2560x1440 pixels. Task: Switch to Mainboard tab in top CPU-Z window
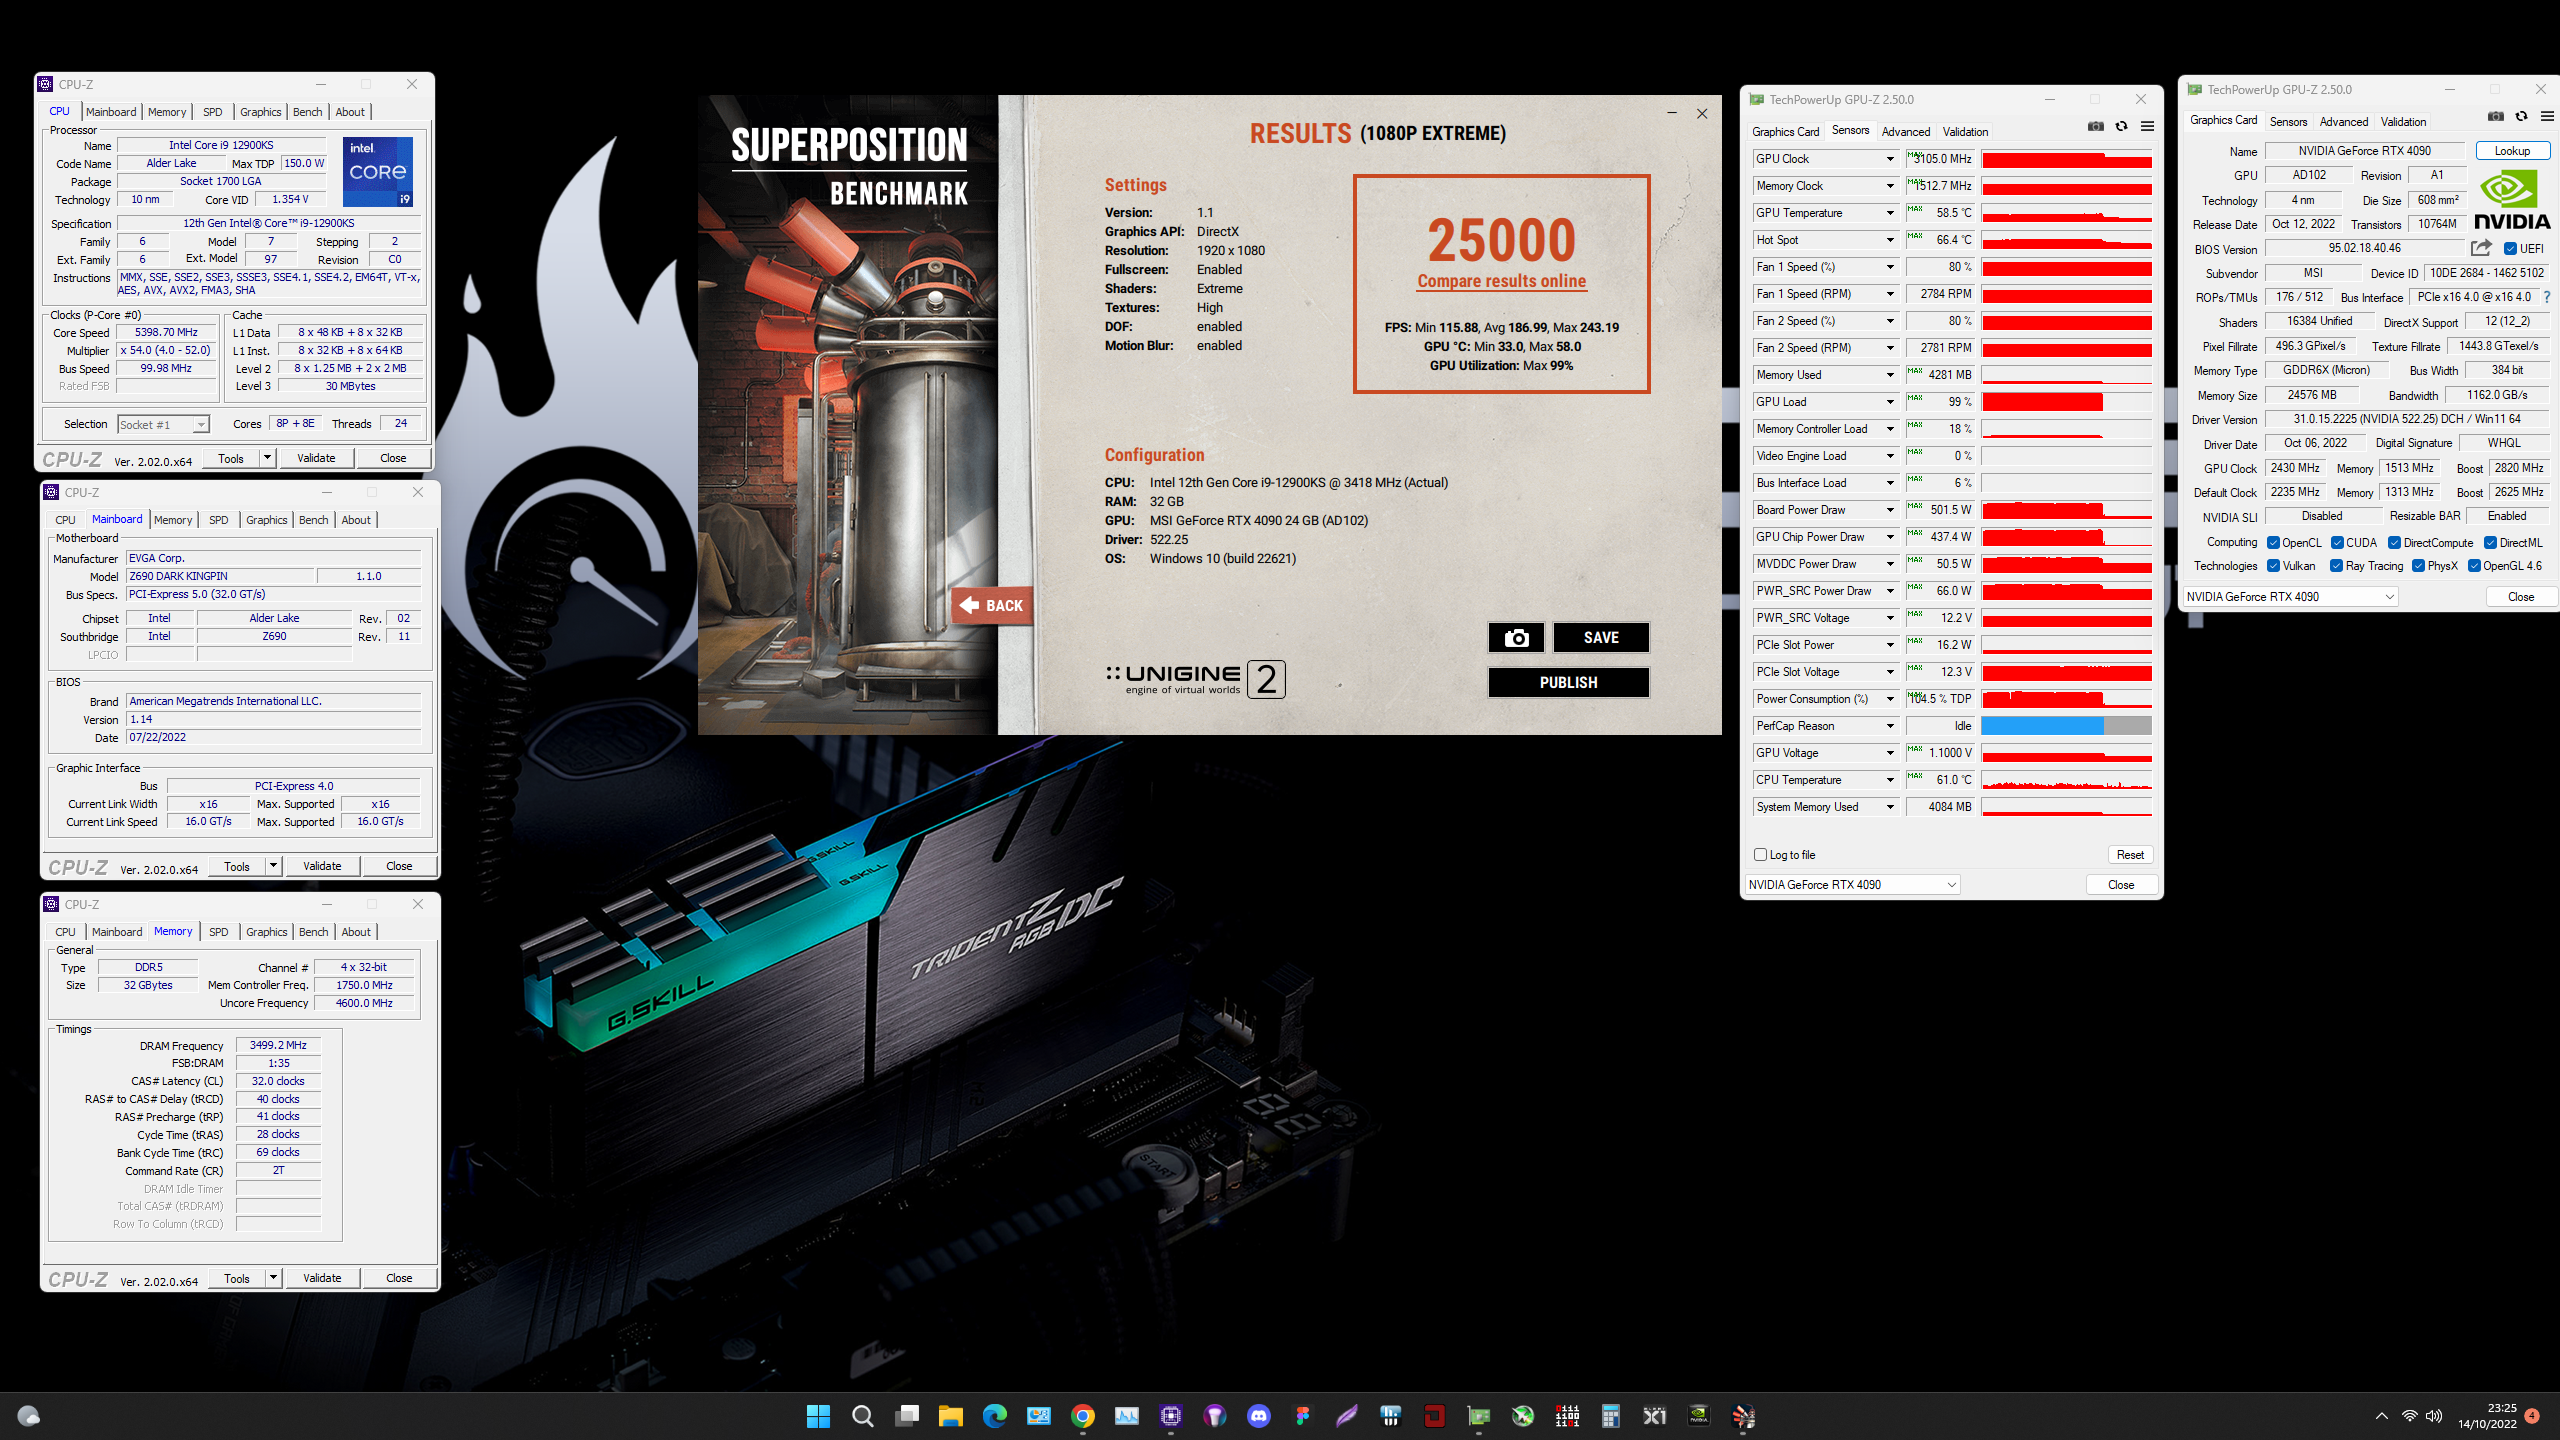tap(111, 112)
